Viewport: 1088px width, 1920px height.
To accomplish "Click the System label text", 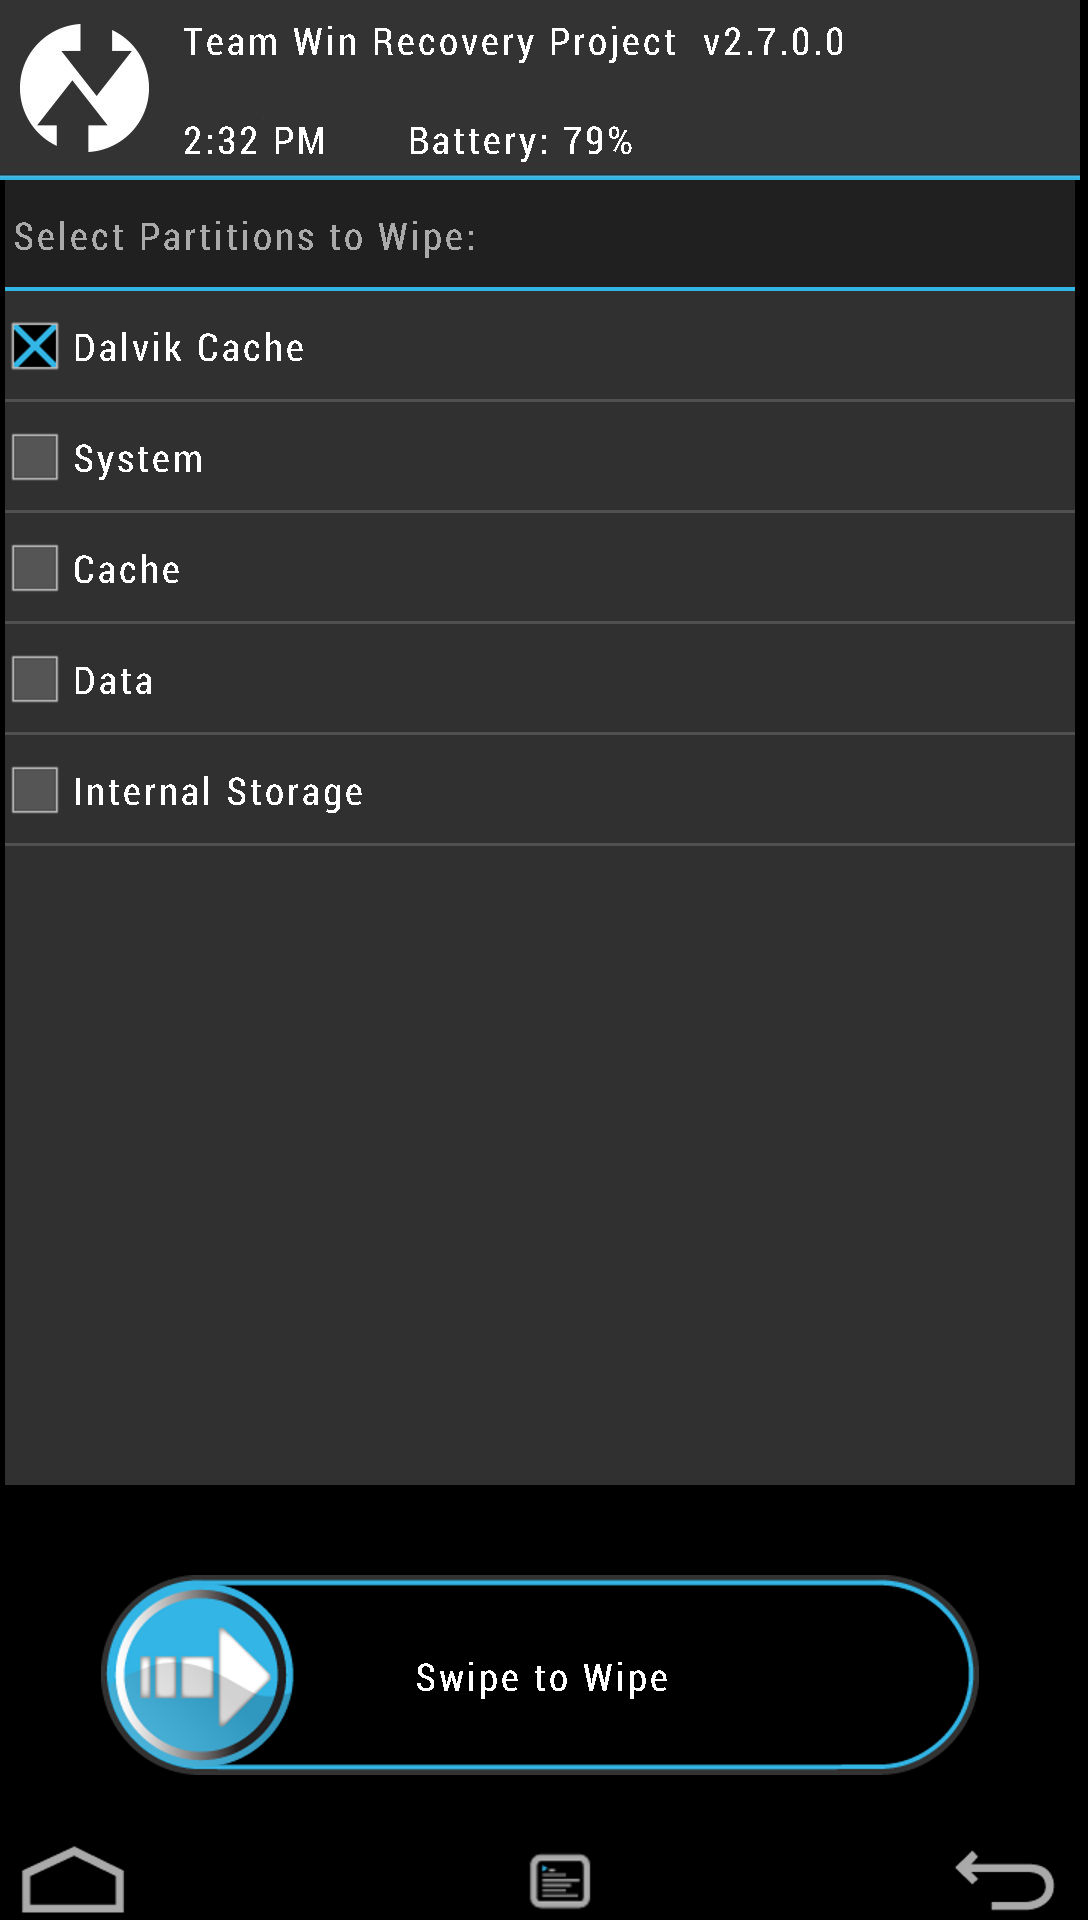I will click(139, 460).
